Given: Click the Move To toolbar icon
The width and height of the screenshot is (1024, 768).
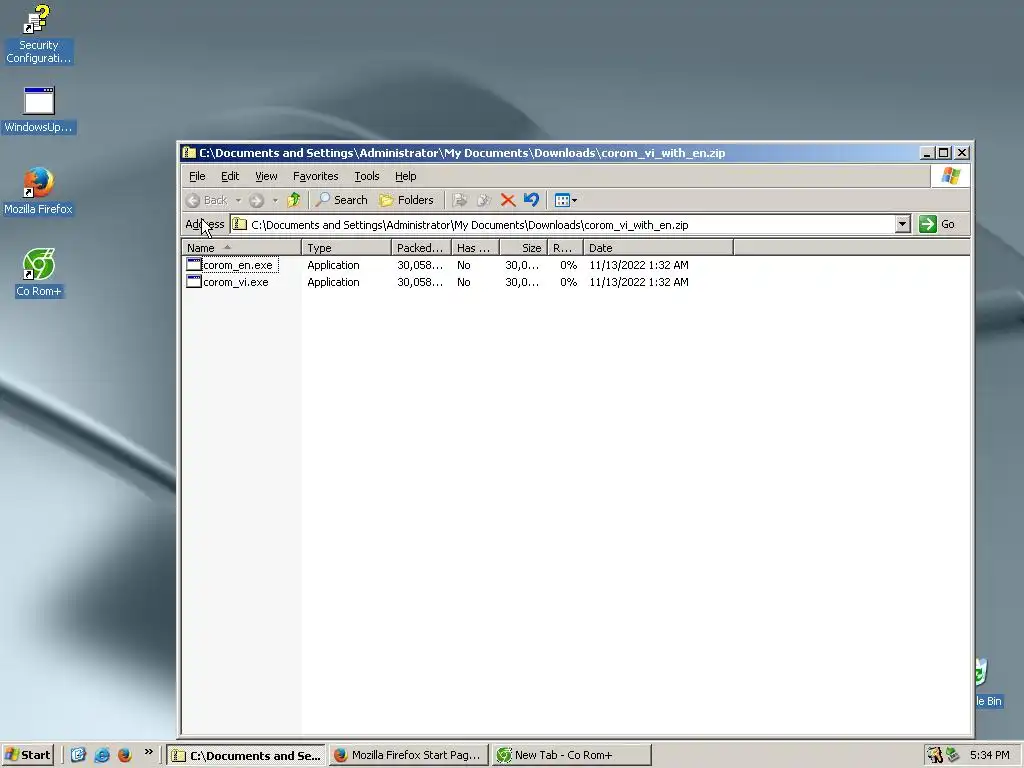Looking at the screenshot, I should 460,200.
